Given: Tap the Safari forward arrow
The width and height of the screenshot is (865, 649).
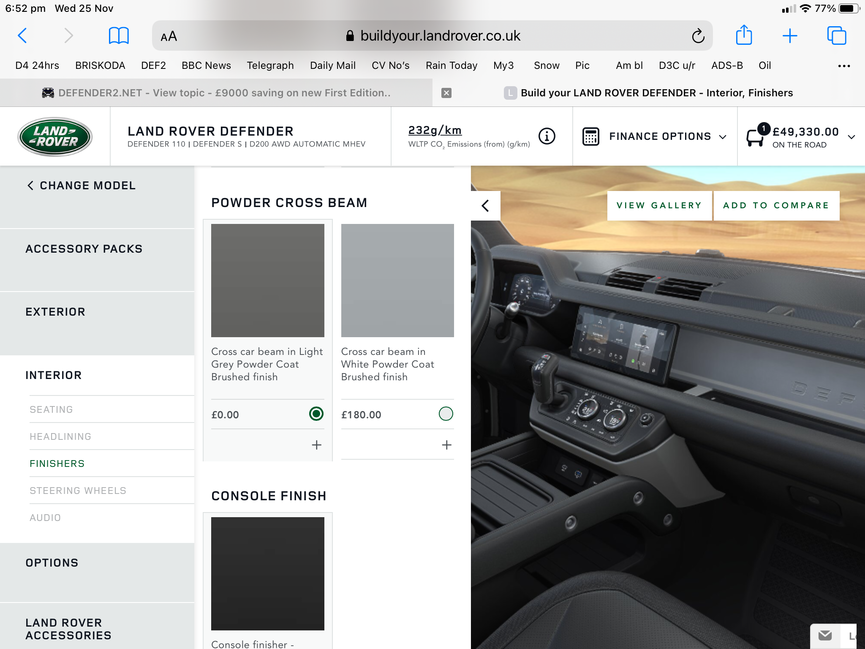Looking at the screenshot, I should coord(68,36).
